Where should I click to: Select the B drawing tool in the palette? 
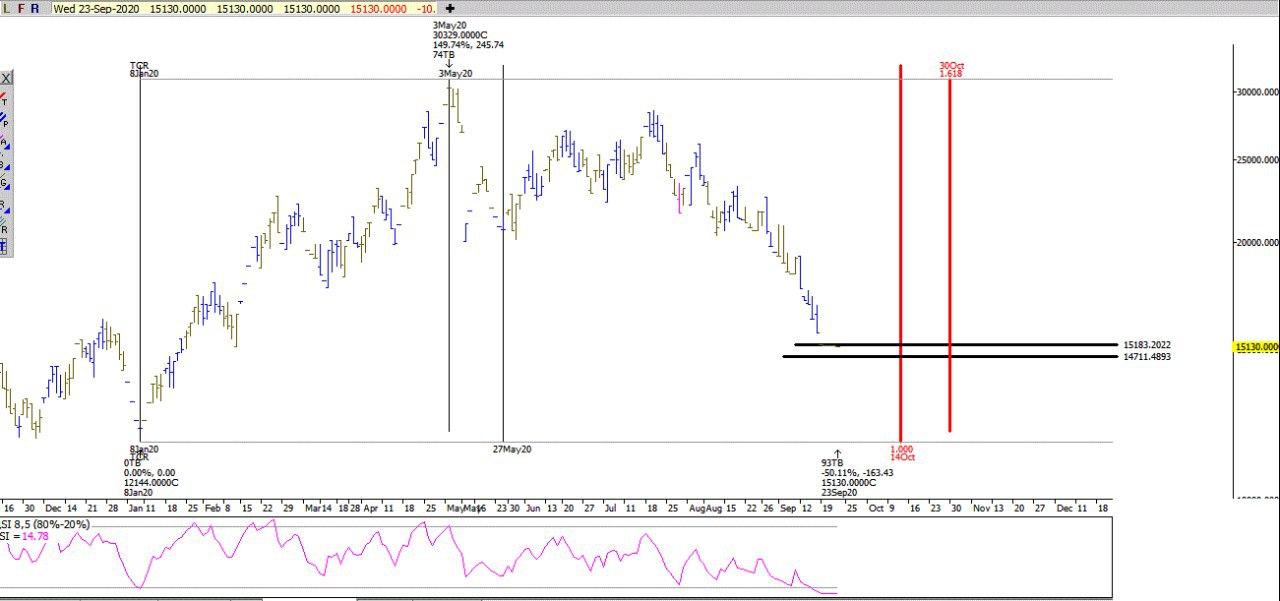4,164
